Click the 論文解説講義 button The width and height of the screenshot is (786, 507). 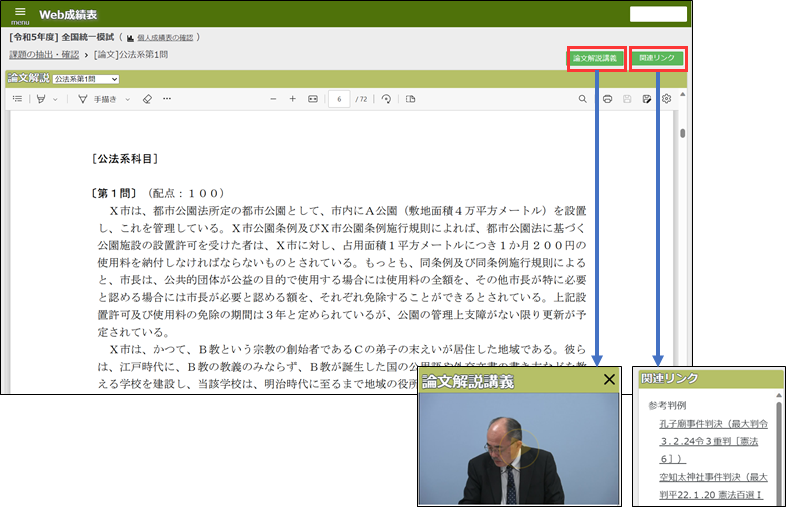597,58
